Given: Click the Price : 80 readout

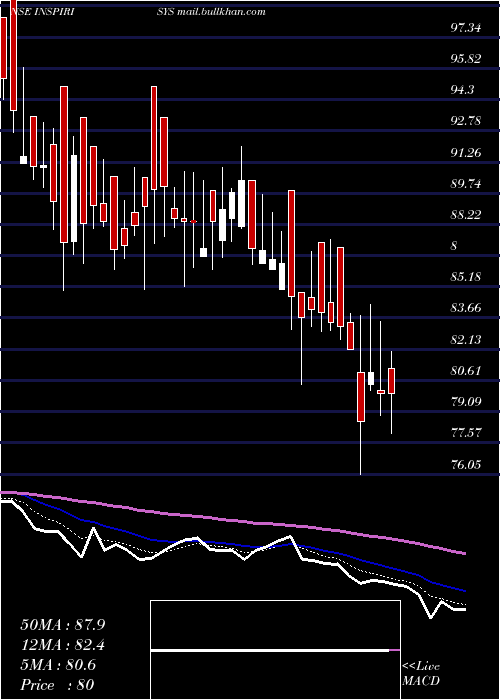Looking at the screenshot, I should 57,685.
